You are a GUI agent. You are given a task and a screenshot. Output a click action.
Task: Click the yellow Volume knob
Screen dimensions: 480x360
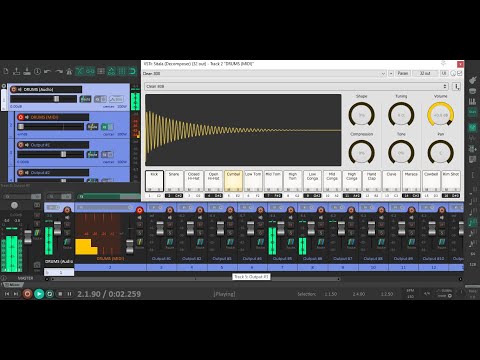441,115
